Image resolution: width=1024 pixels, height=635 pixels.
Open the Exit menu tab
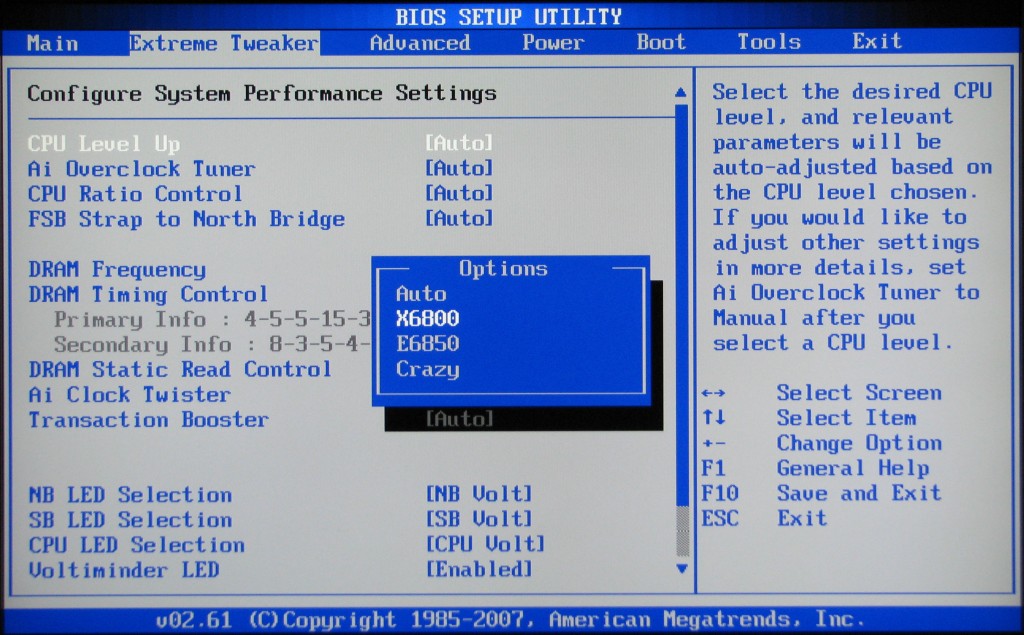click(876, 42)
